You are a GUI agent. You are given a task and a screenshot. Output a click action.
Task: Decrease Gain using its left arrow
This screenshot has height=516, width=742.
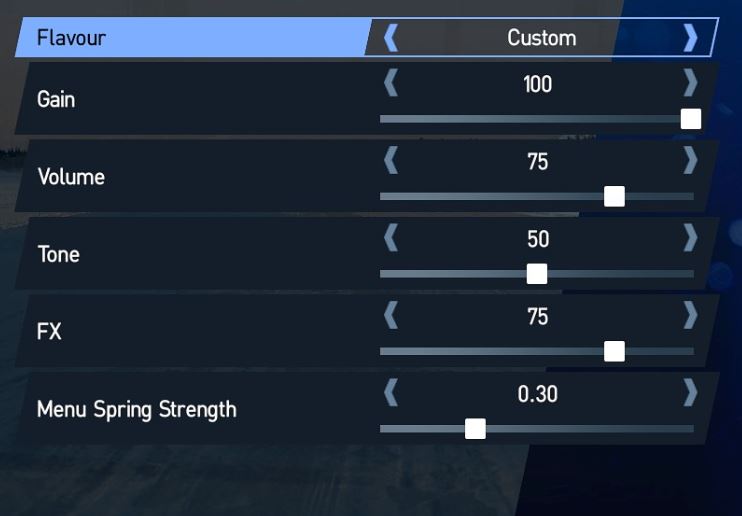click(x=391, y=83)
